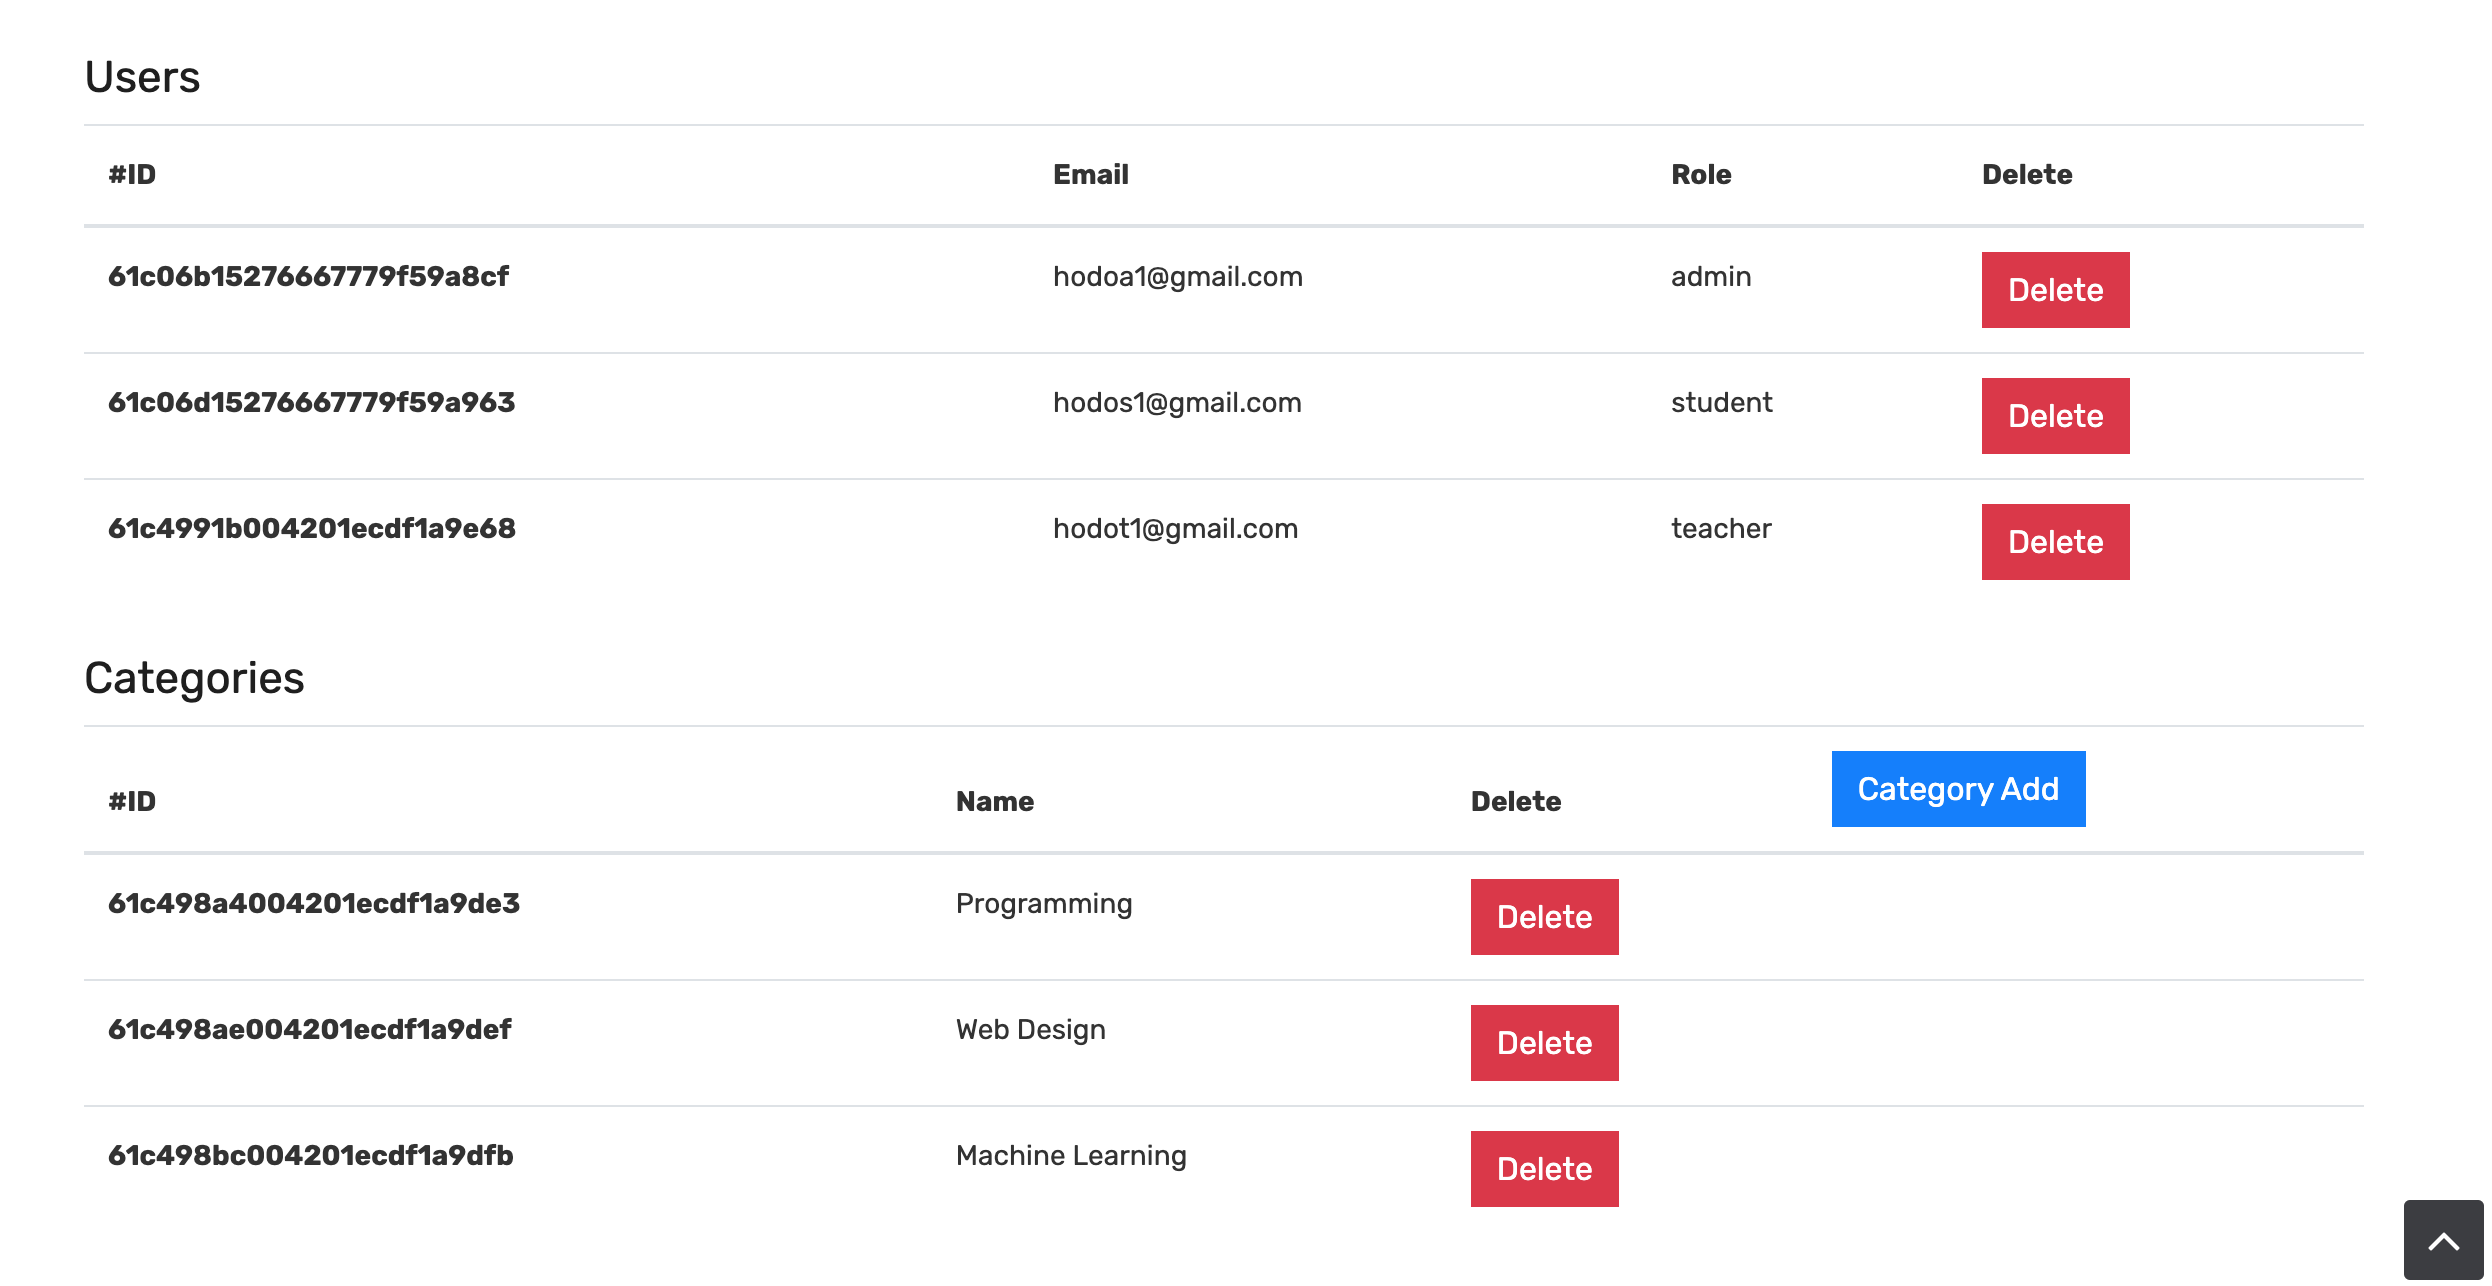
Task: Click the hodoa1@gmail.com email cell
Action: click(x=1177, y=277)
